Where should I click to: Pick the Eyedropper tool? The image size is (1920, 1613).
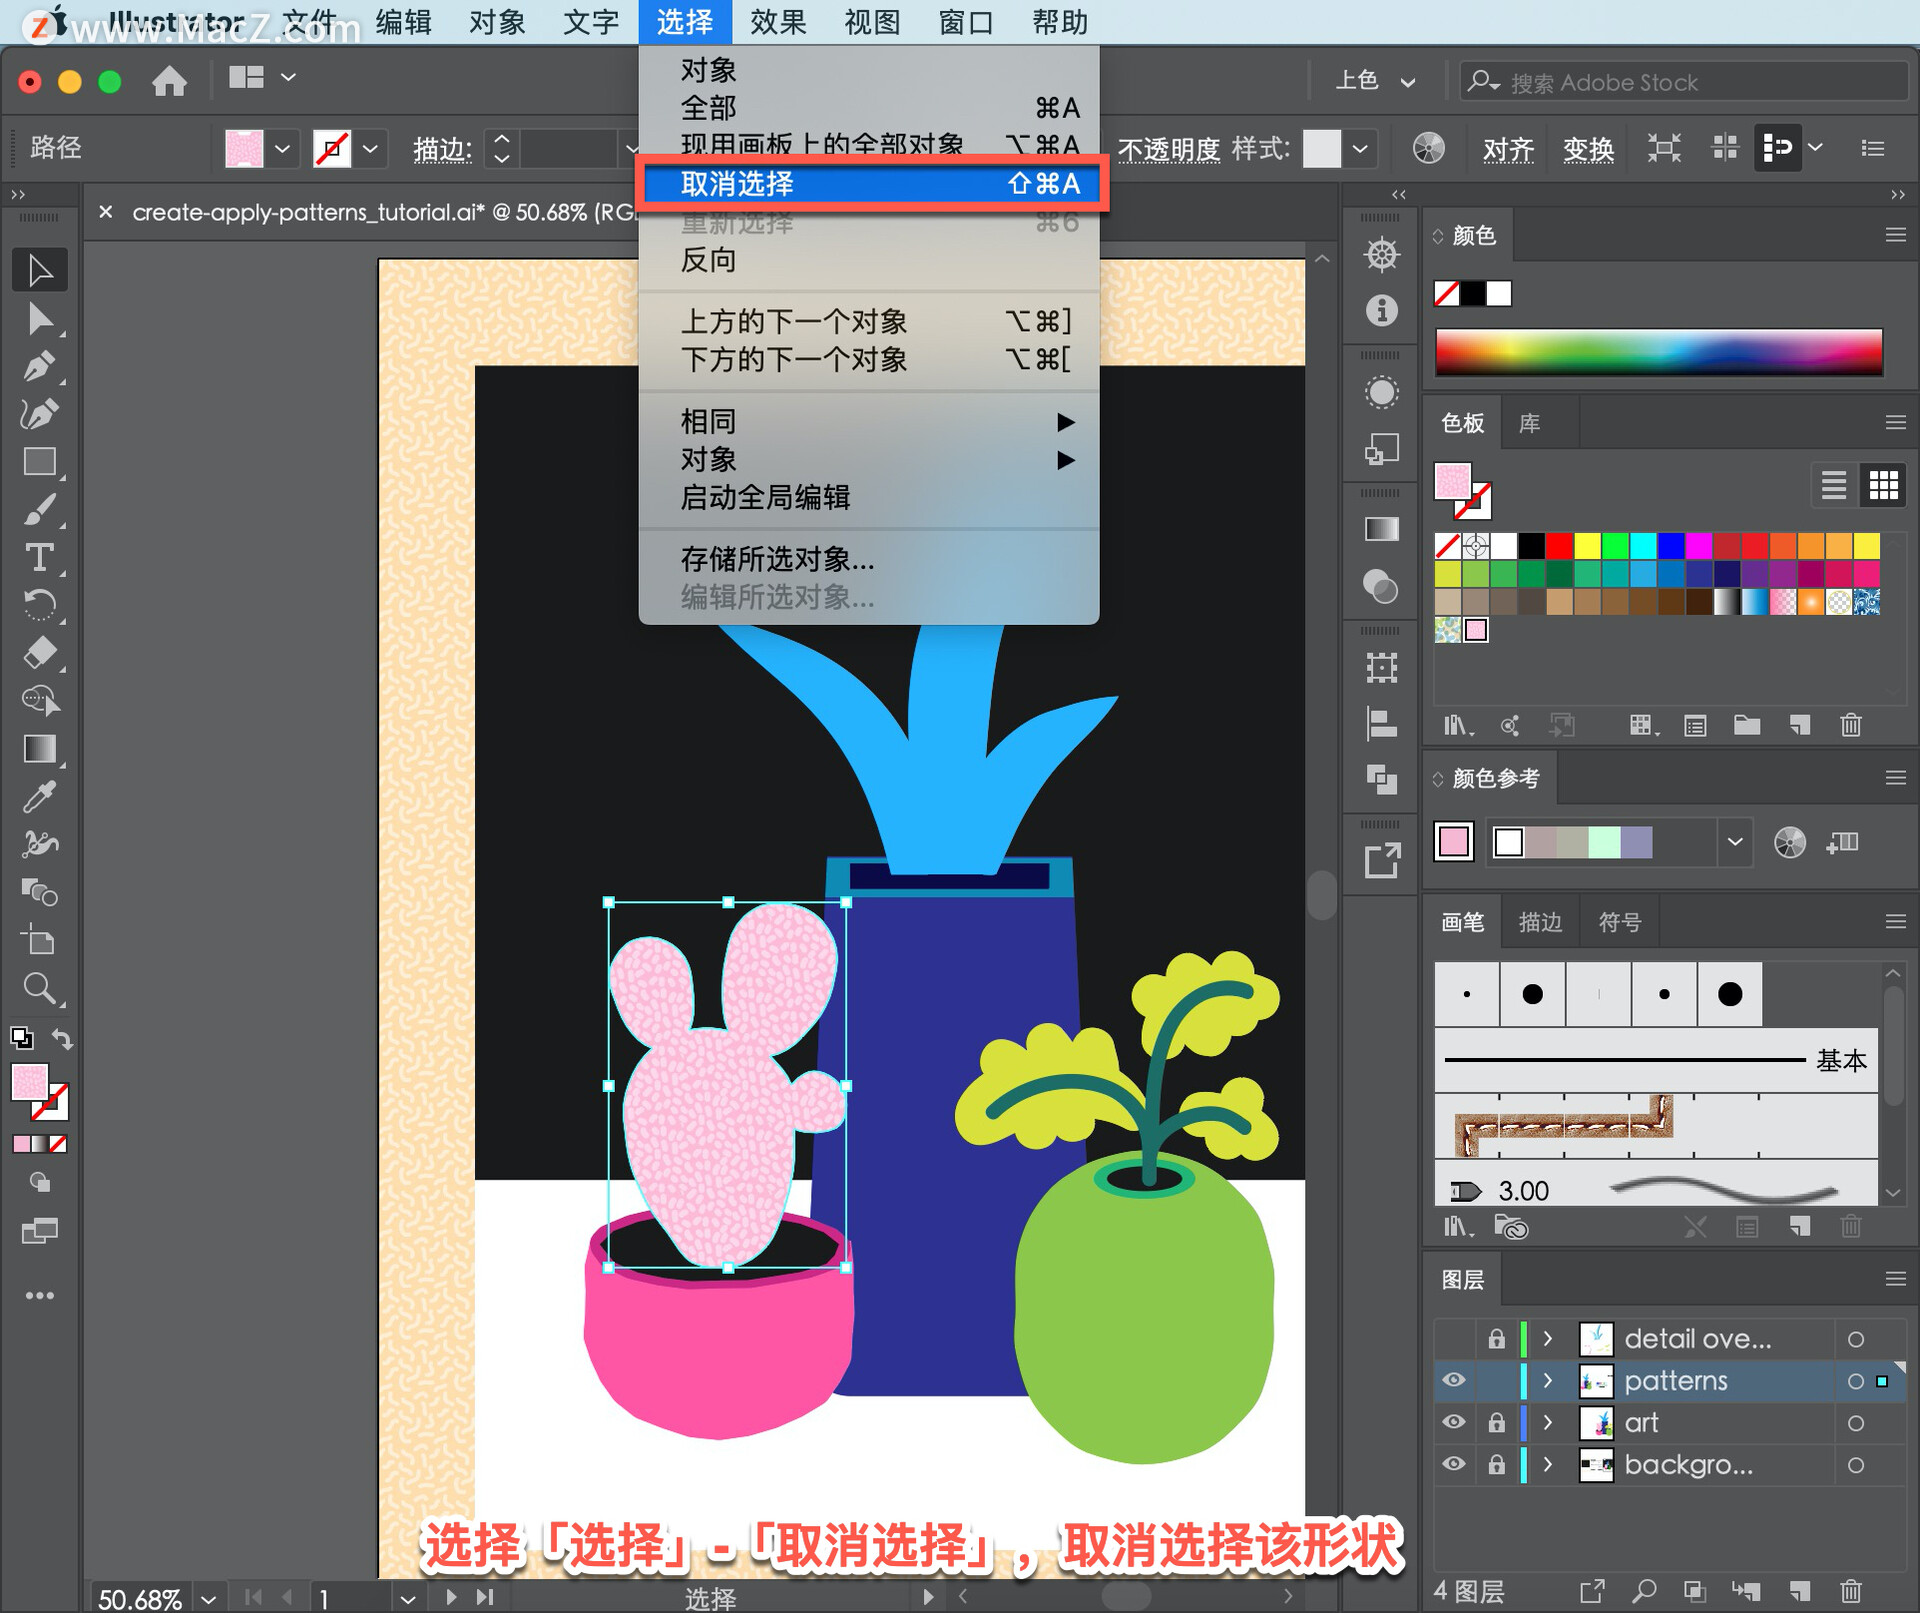39,797
